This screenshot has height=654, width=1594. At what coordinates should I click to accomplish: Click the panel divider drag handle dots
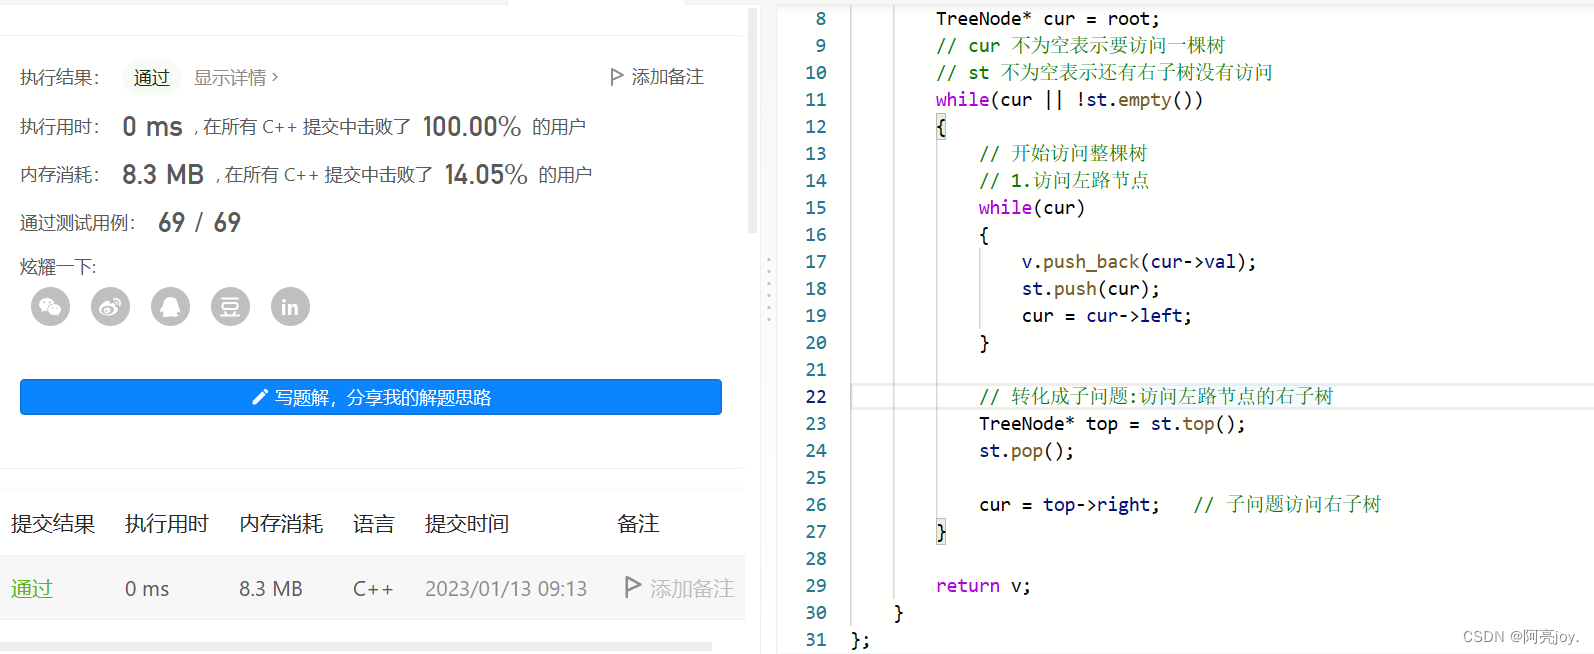pos(769,289)
